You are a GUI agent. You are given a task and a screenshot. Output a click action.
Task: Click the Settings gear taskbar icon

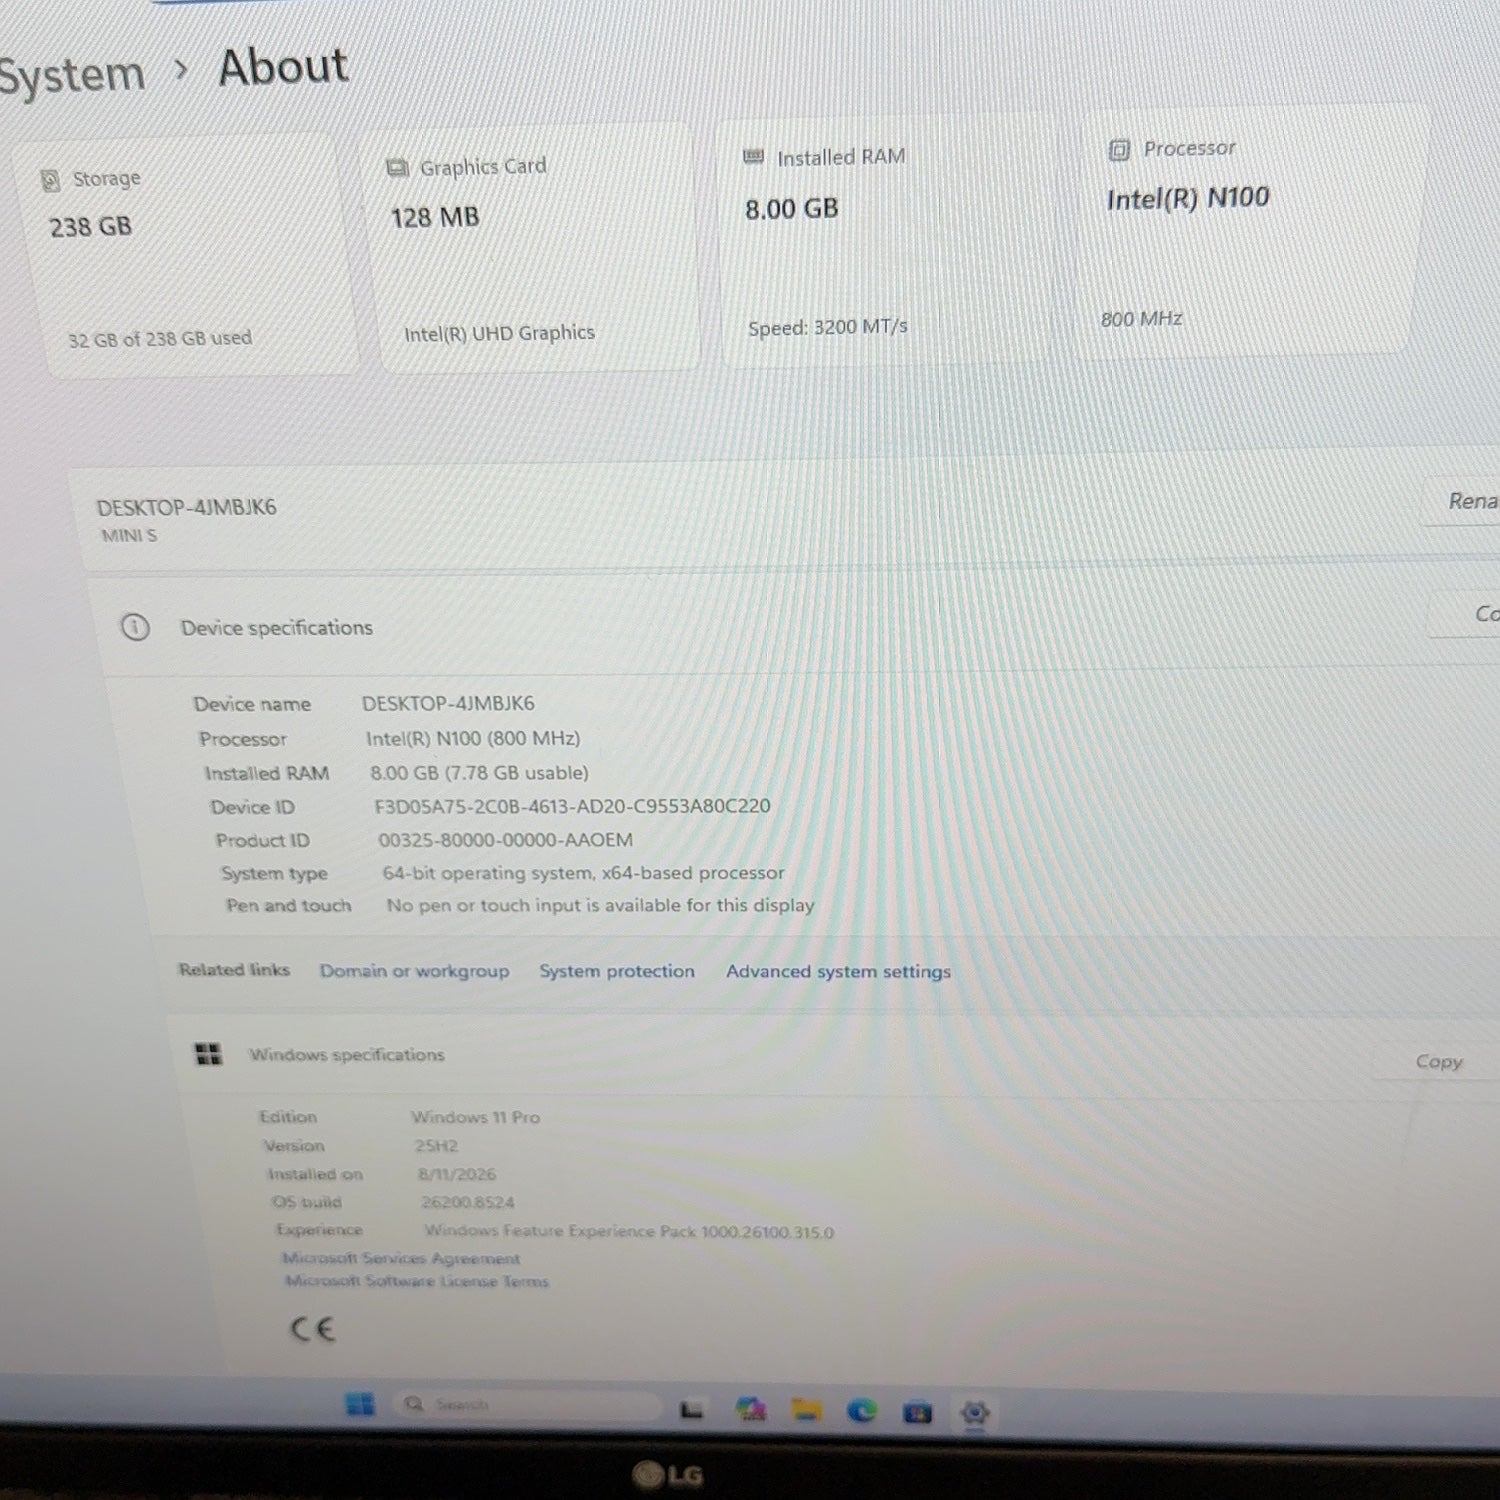click(x=974, y=1412)
